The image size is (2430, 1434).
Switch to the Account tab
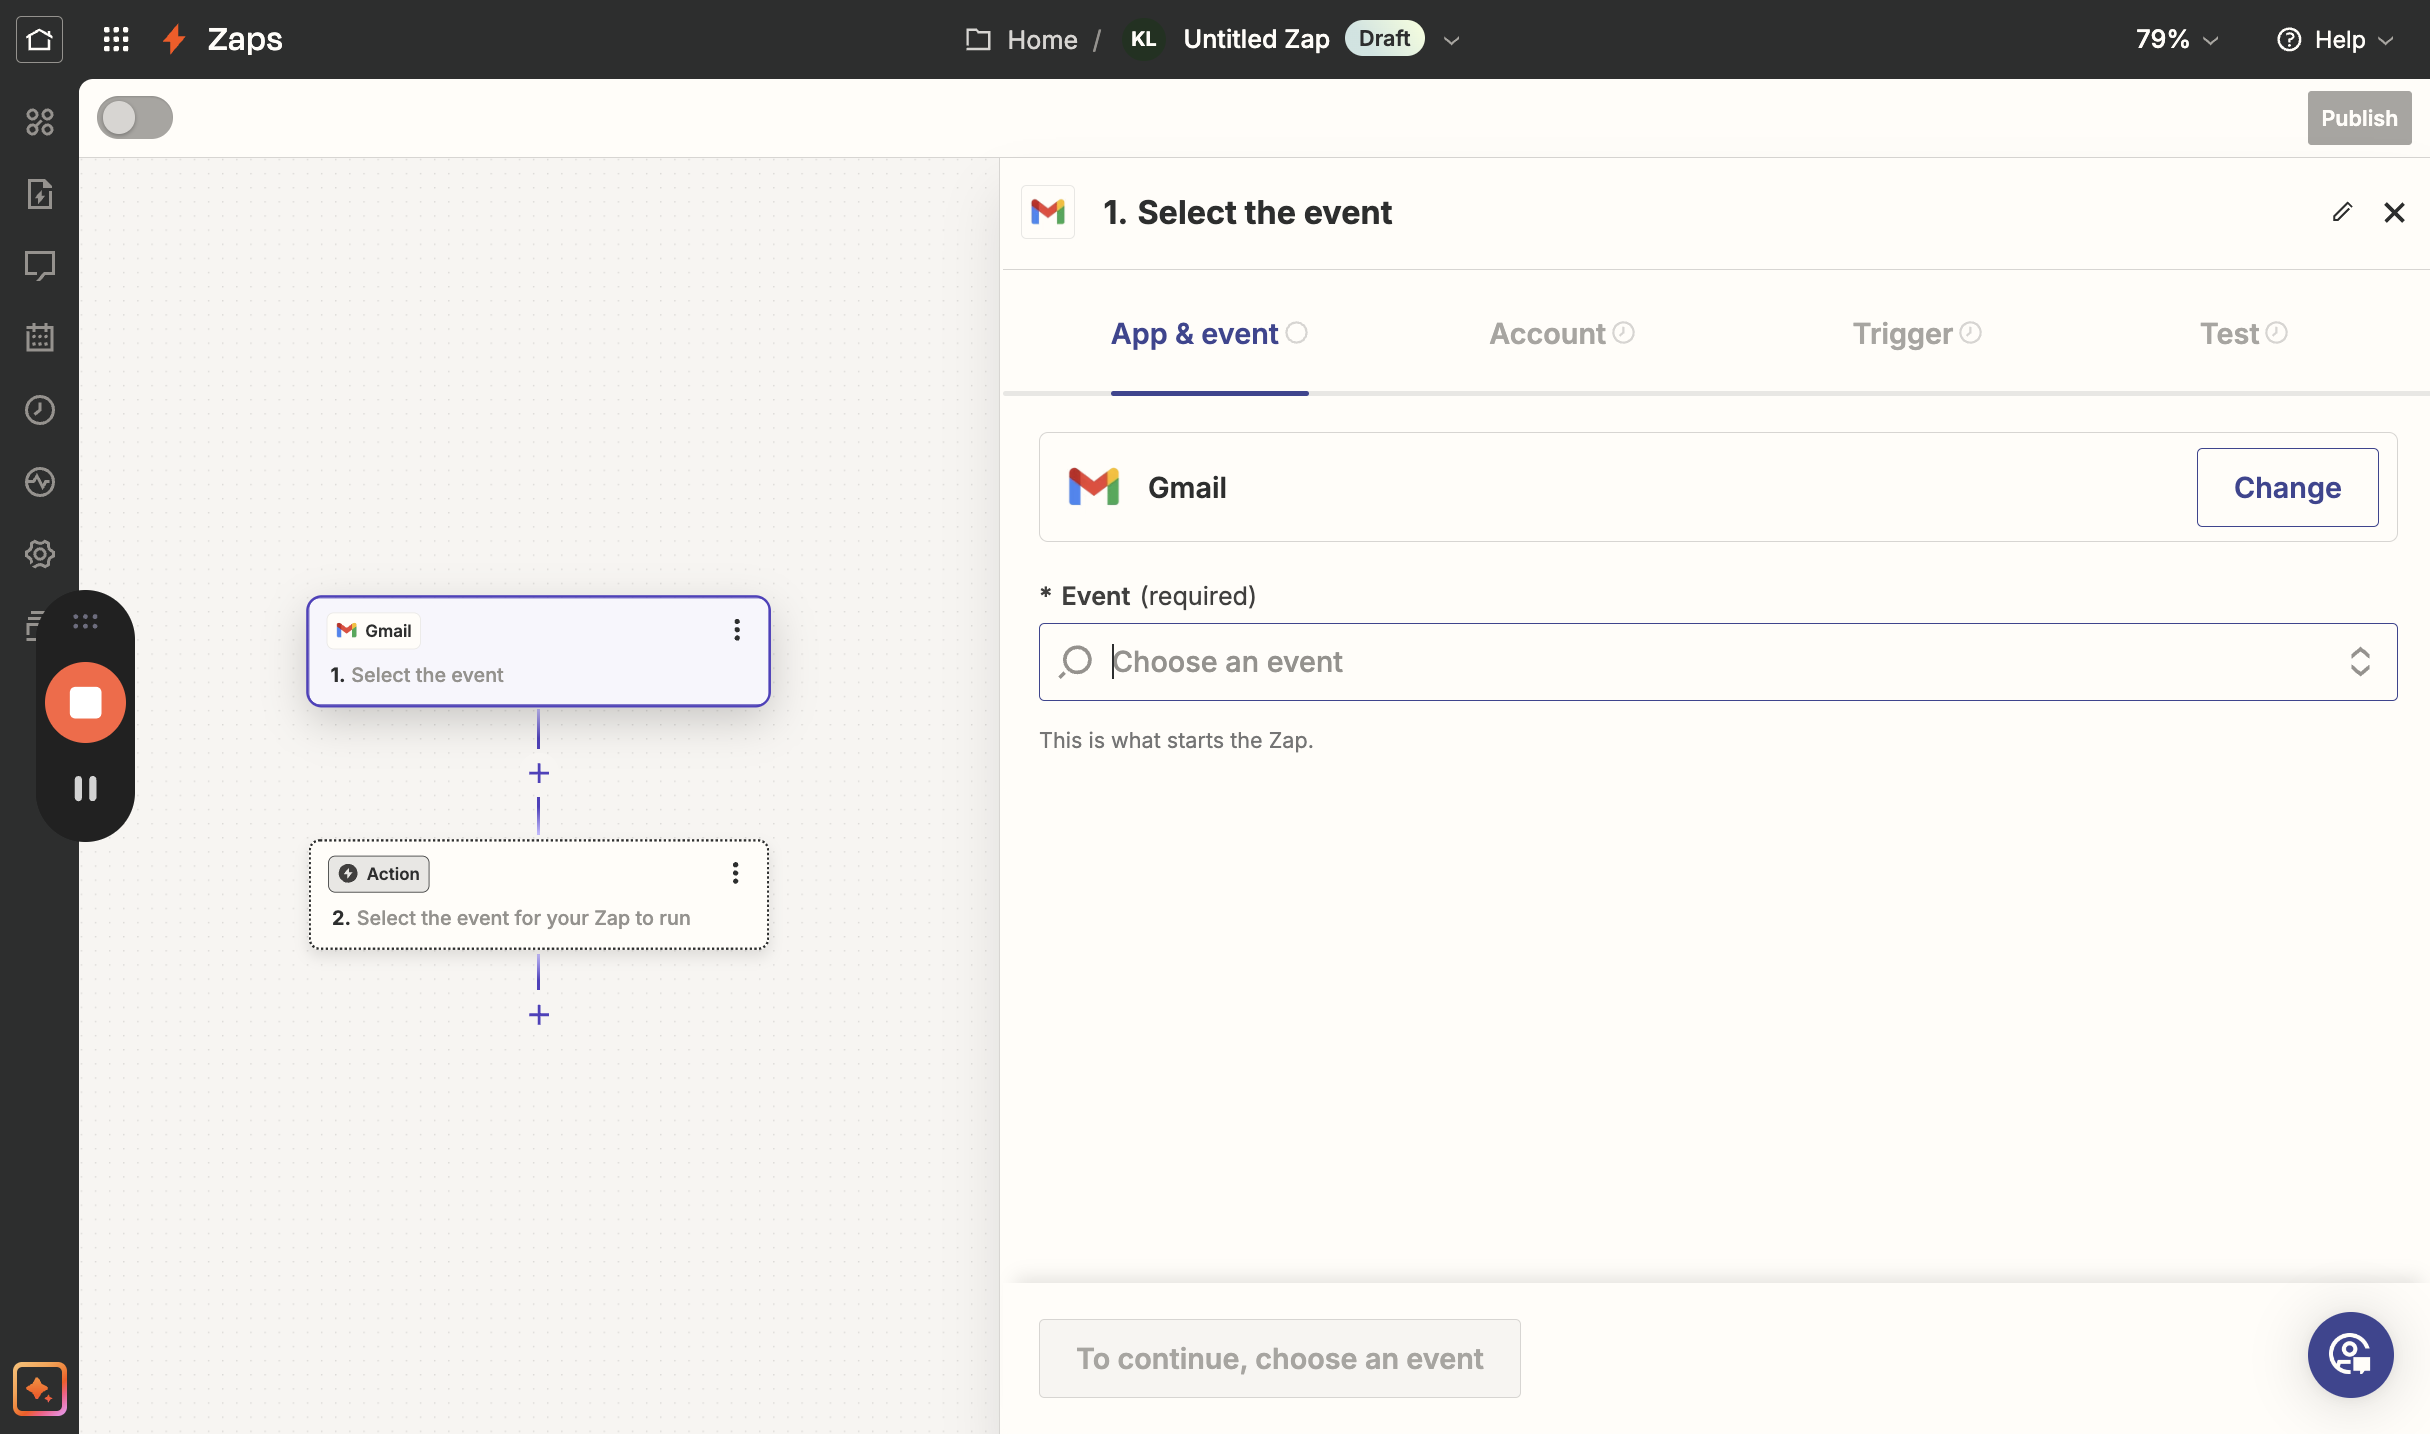tap(1562, 333)
